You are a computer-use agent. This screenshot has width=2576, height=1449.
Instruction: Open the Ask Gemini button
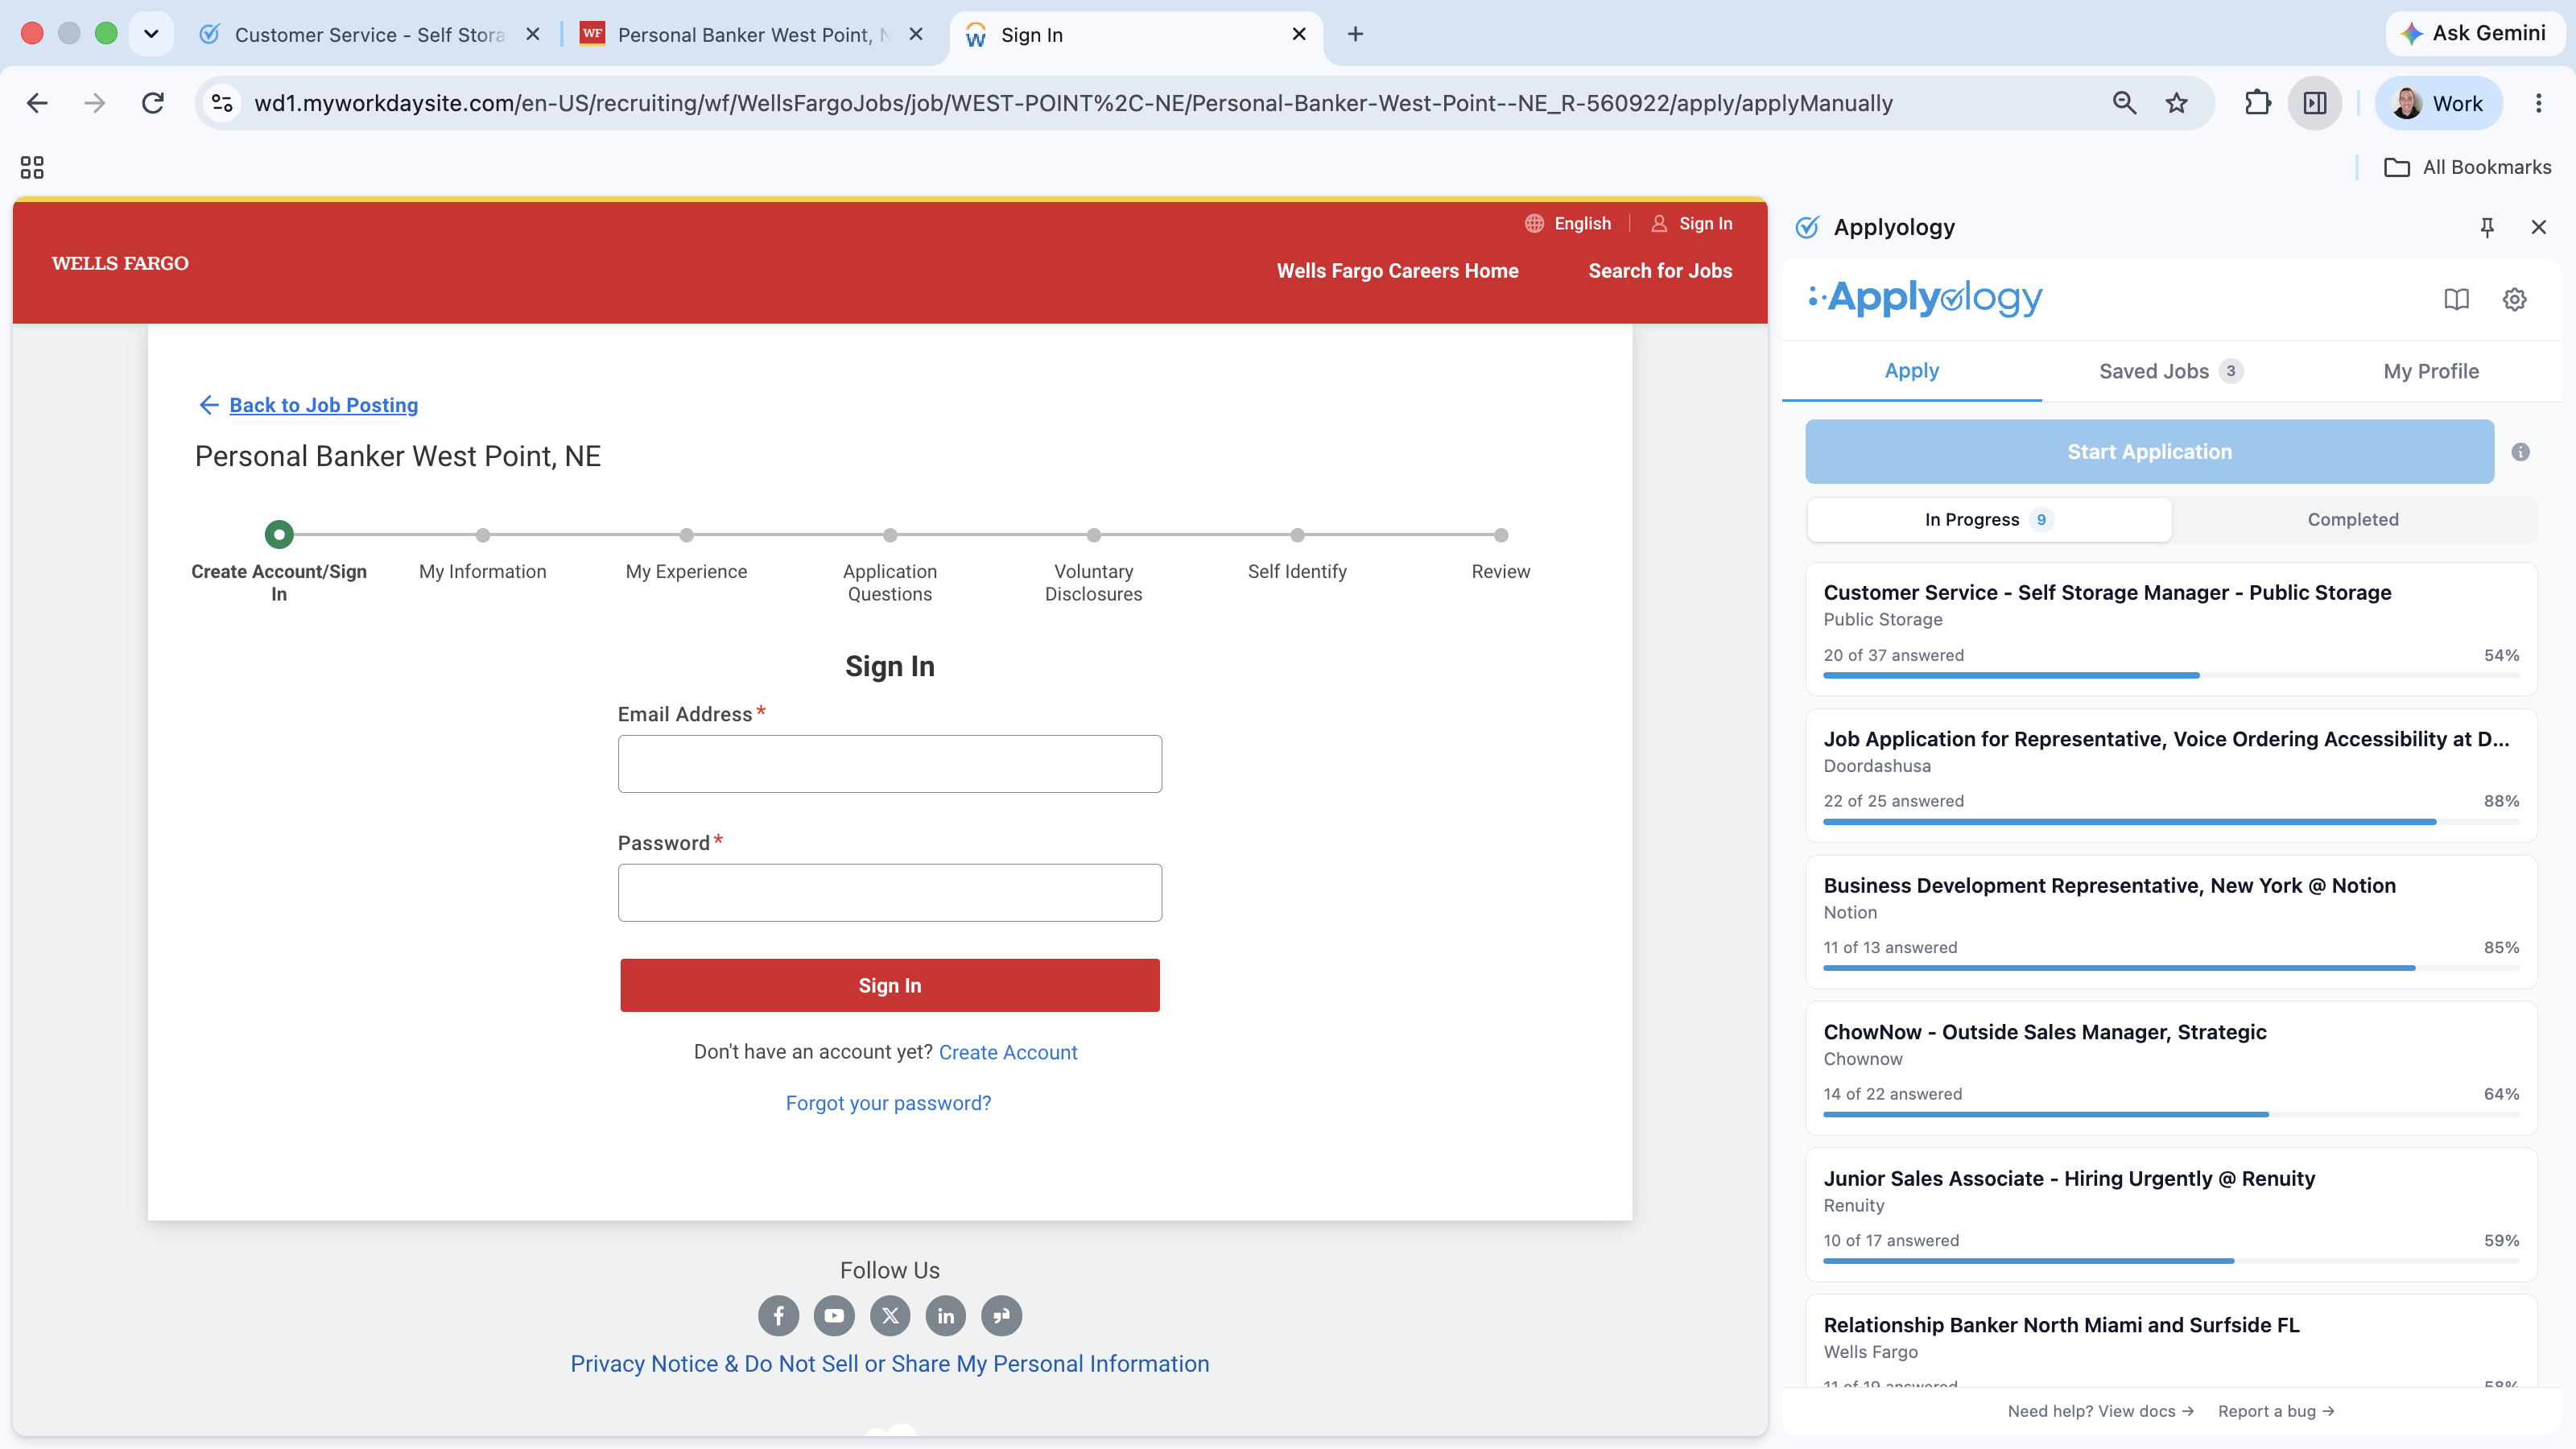pos(2474,34)
